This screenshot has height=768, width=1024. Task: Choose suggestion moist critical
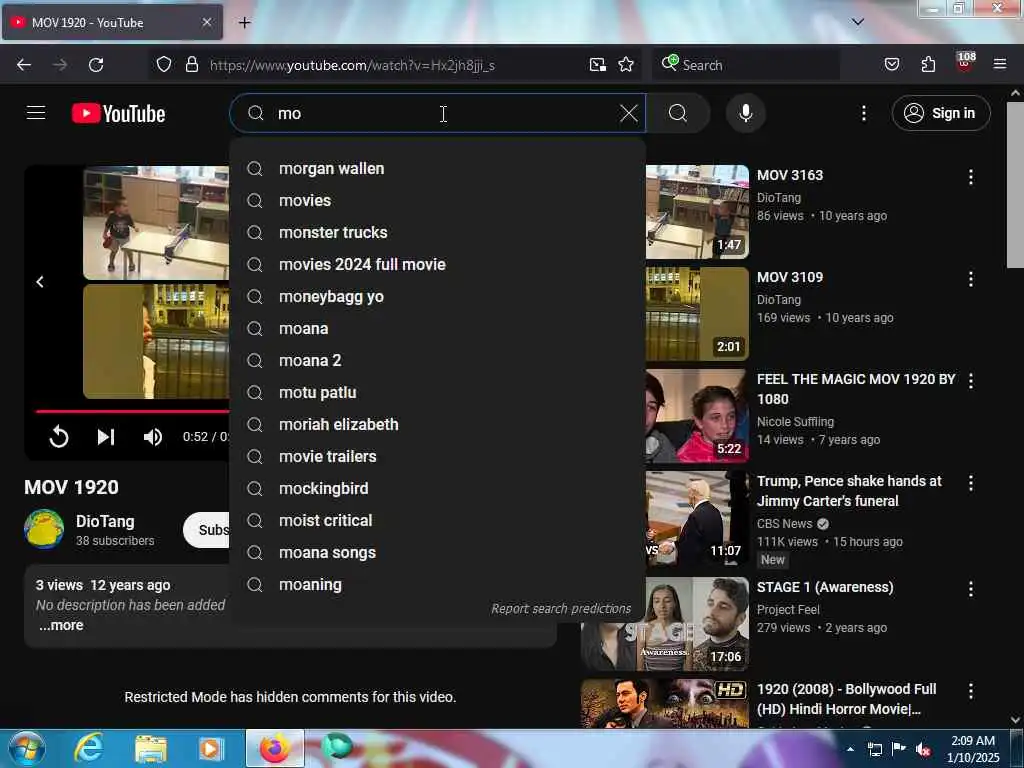click(x=438, y=520)
